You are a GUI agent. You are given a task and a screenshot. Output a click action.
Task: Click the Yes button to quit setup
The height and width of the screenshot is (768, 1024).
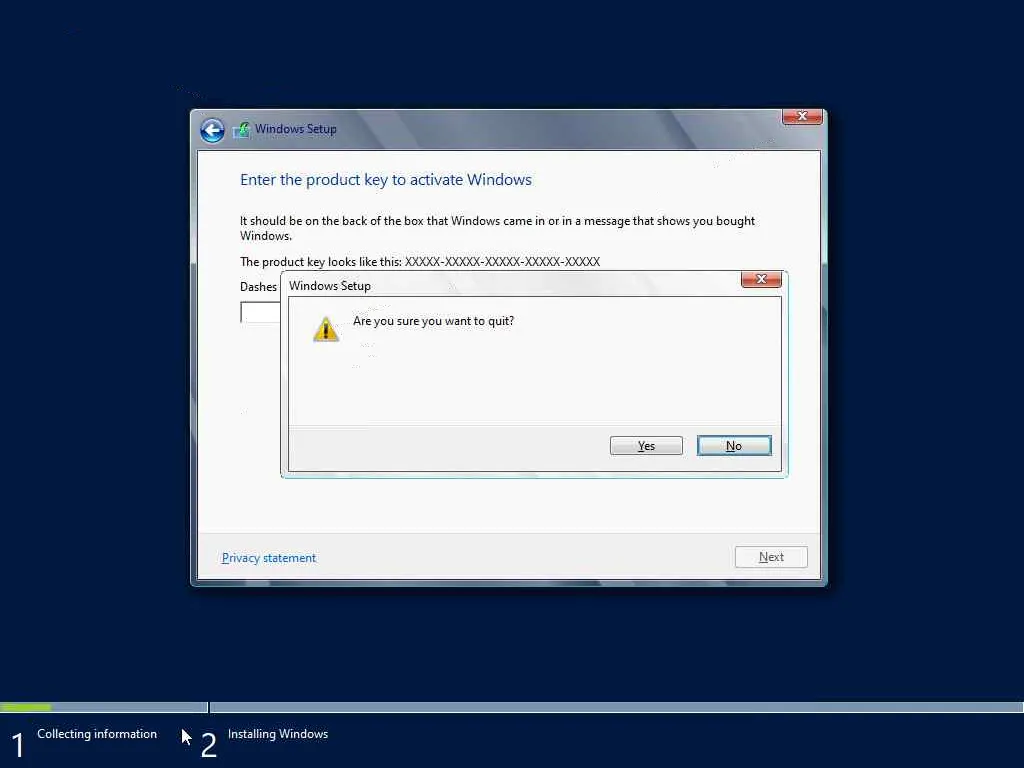coord(646,445)
